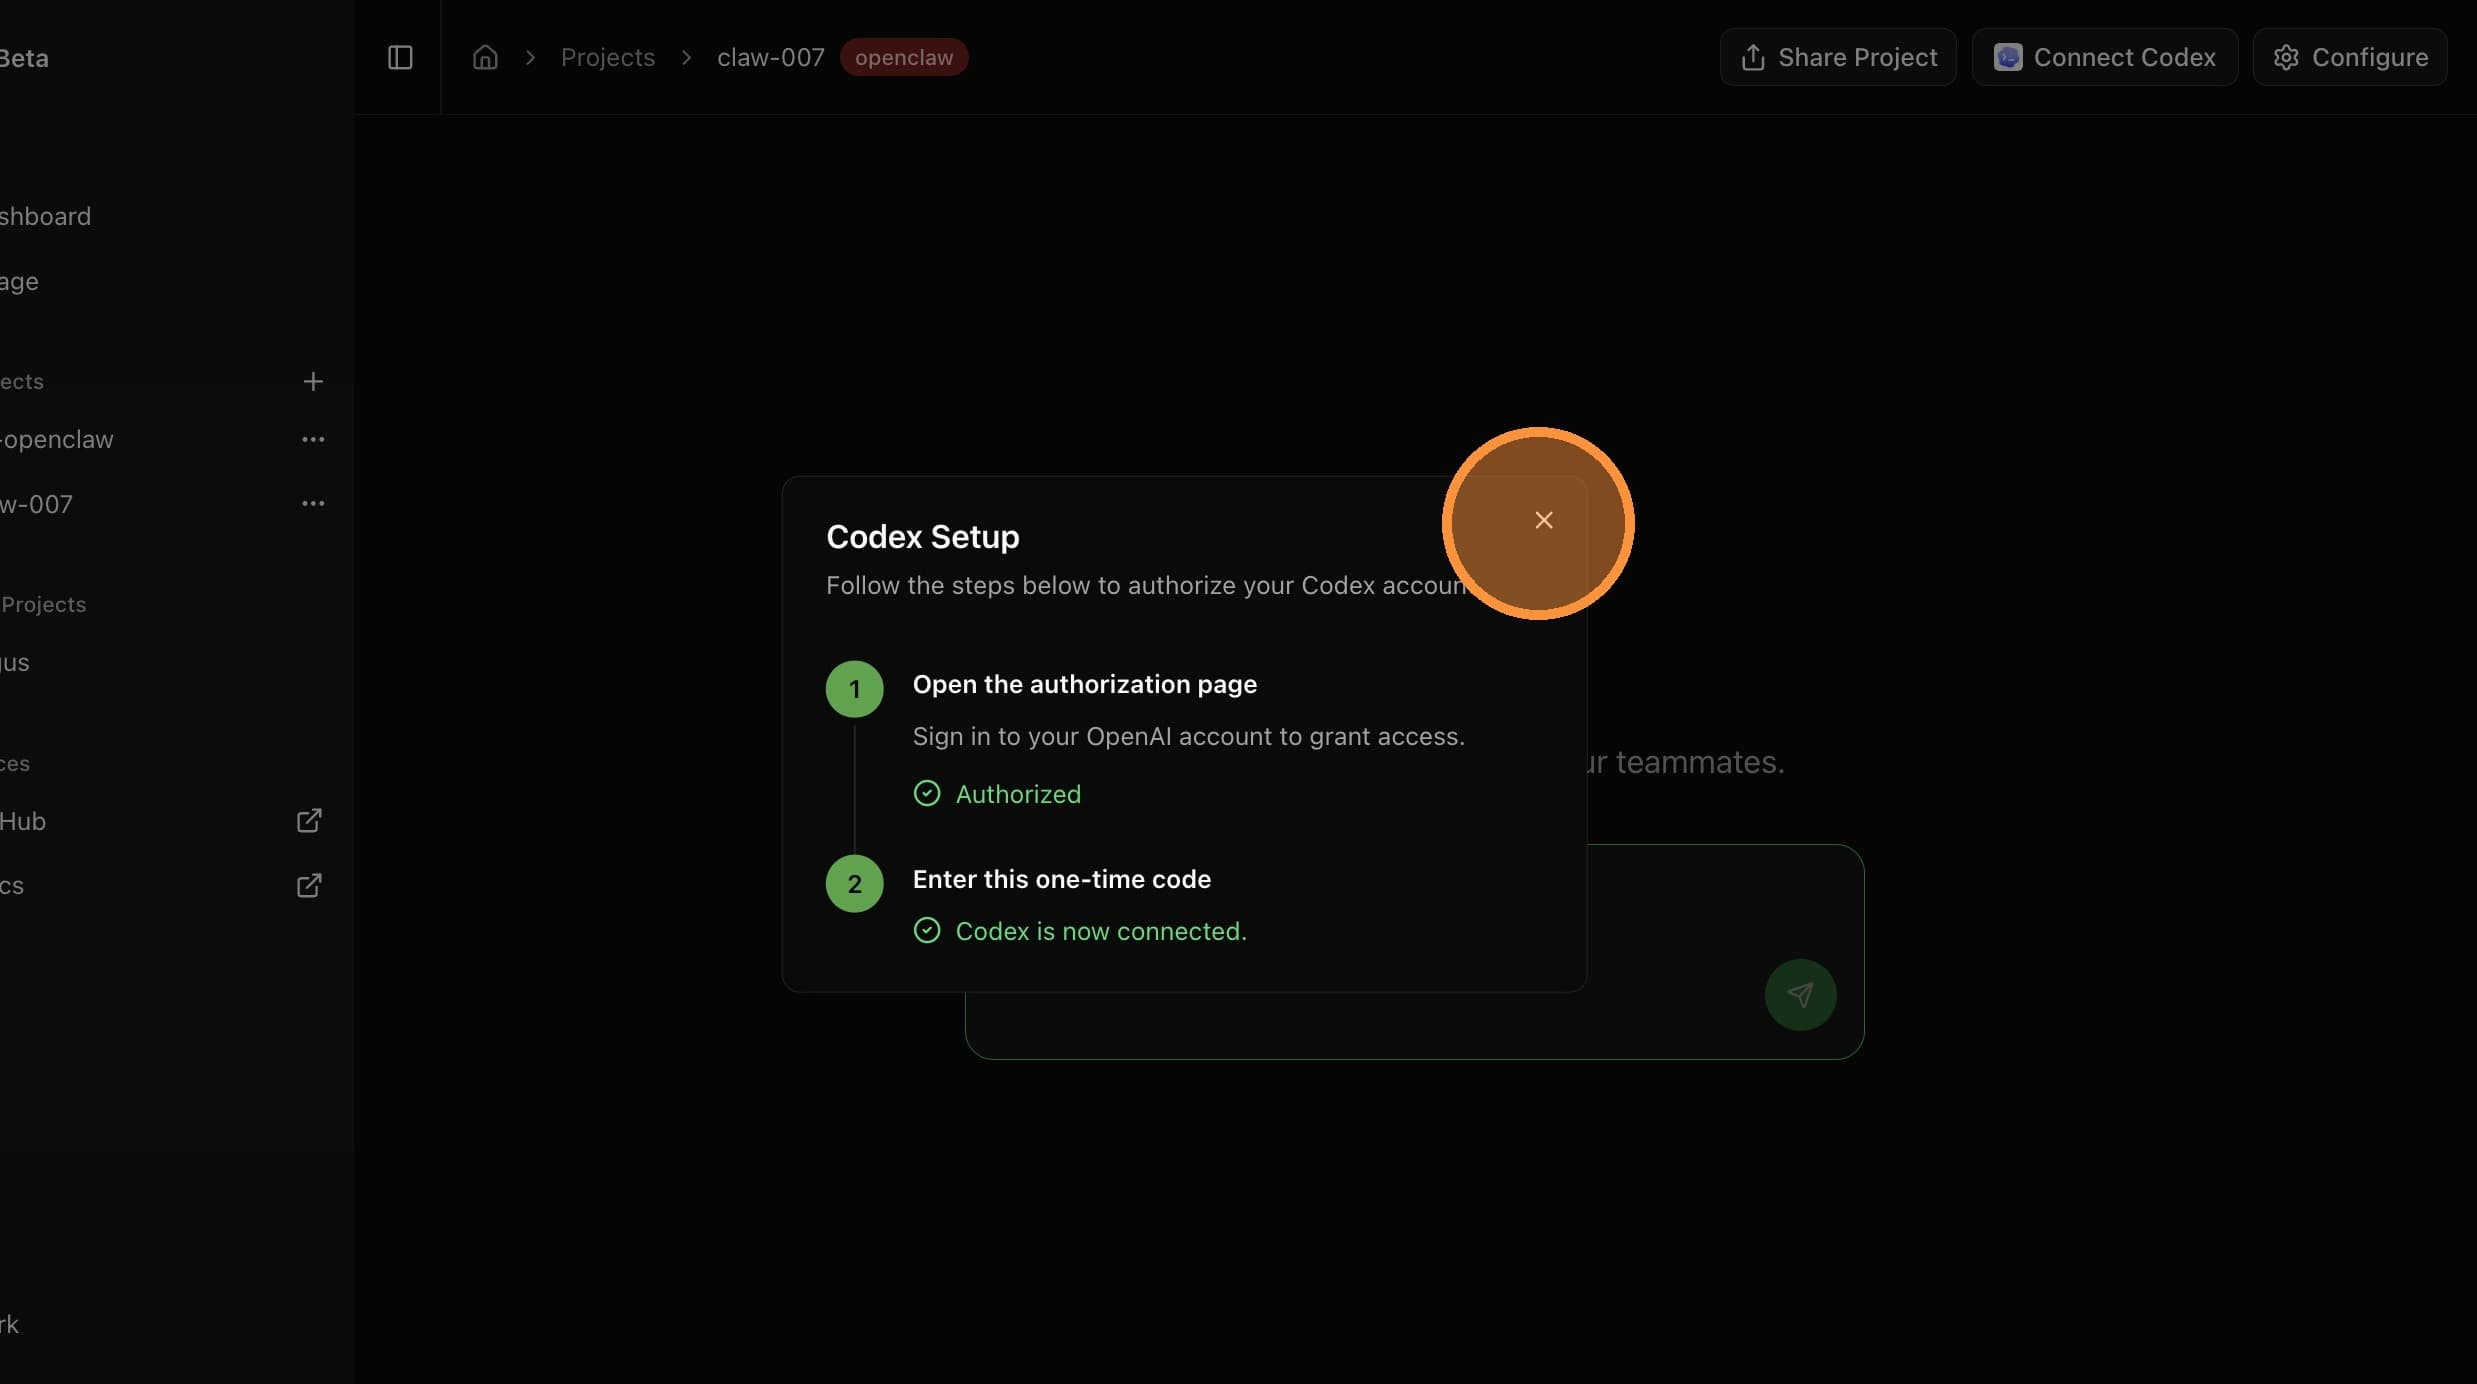Open options menu for the w-007 project

click(313, 503)
